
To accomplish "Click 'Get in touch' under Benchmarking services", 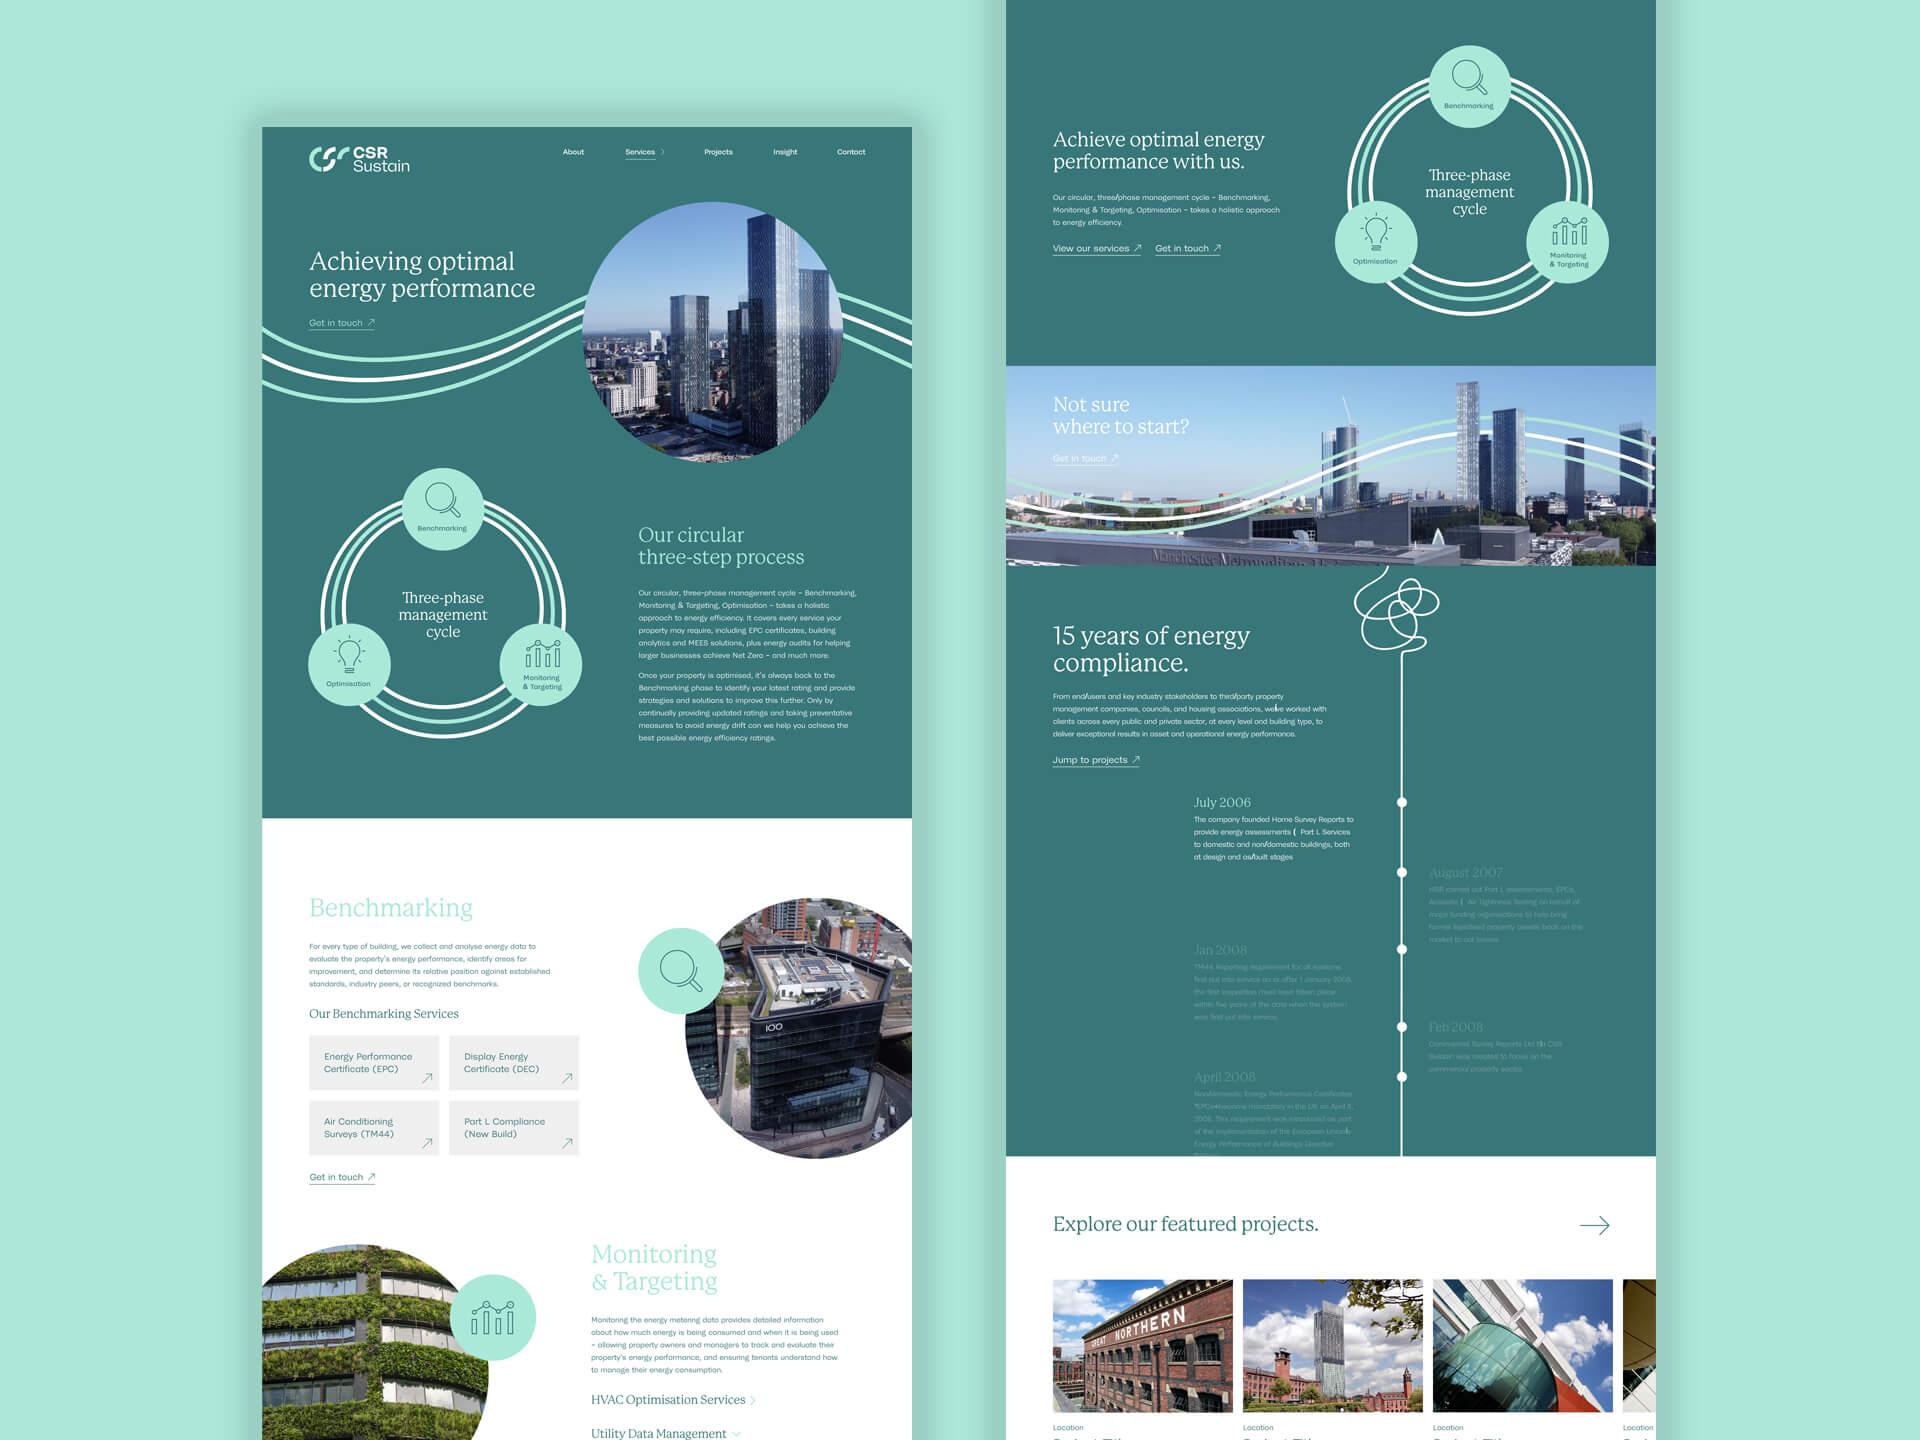I will point(342,1177).
